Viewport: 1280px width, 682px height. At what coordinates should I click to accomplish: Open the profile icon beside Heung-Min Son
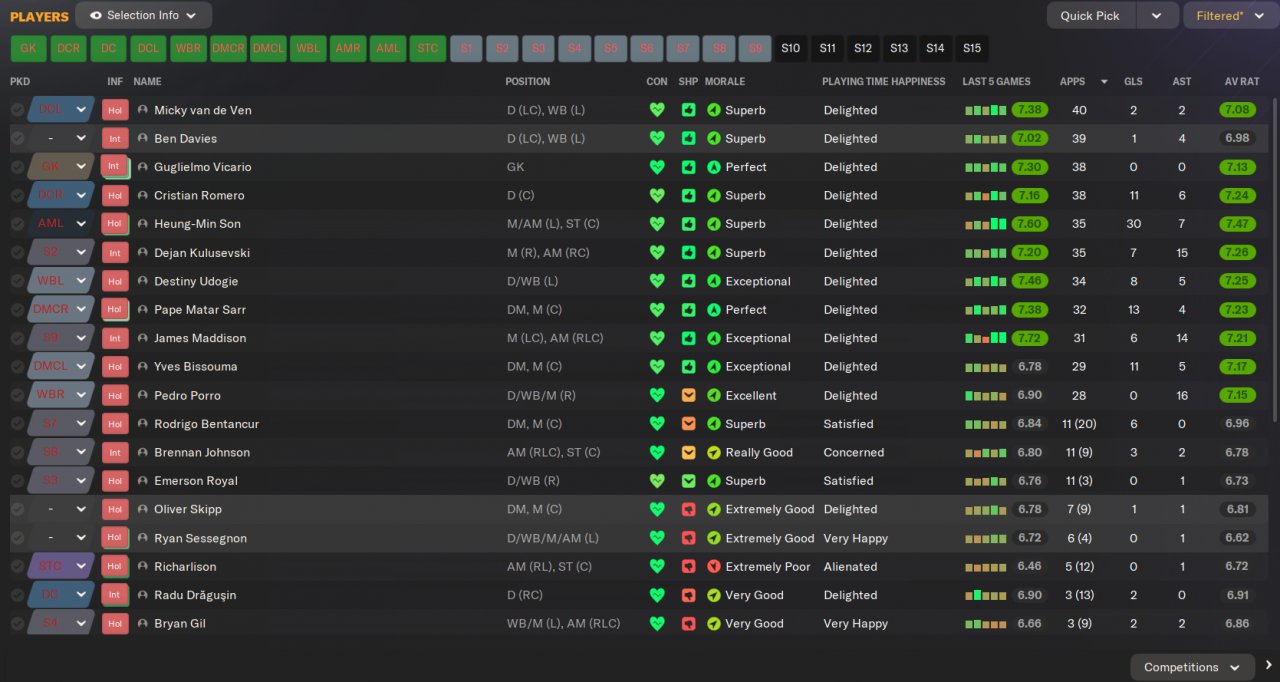pos(143,224)
